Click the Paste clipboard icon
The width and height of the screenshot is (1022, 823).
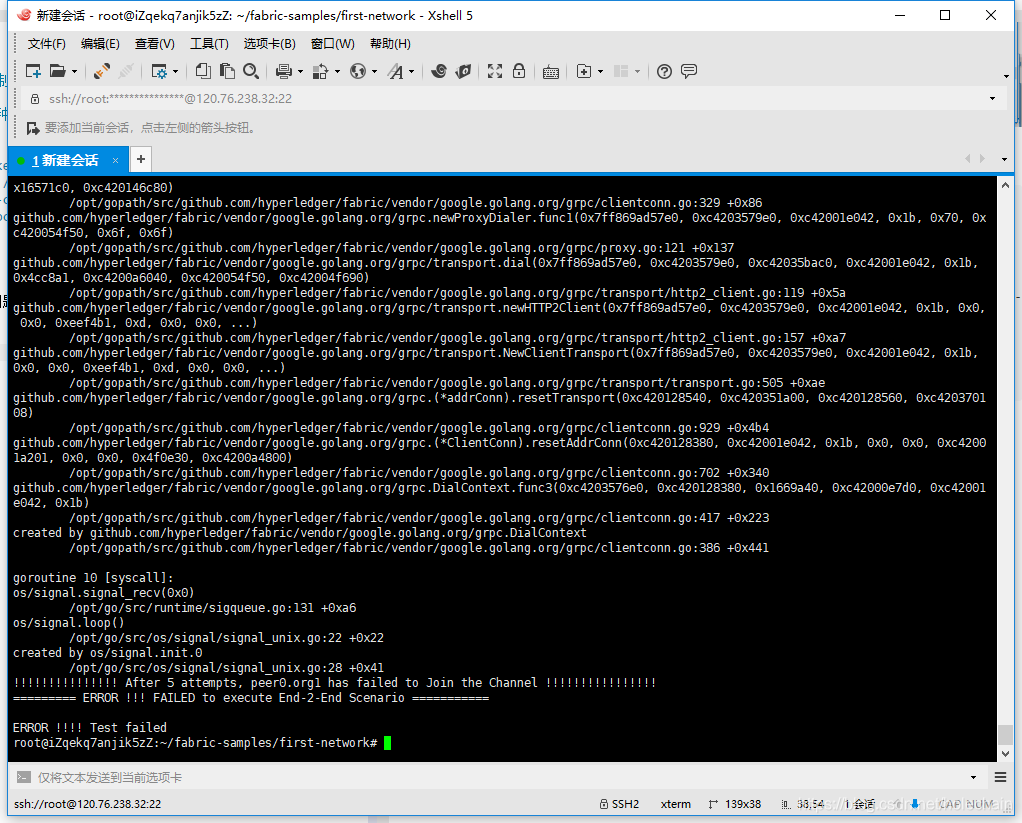[x=227, y=71]
